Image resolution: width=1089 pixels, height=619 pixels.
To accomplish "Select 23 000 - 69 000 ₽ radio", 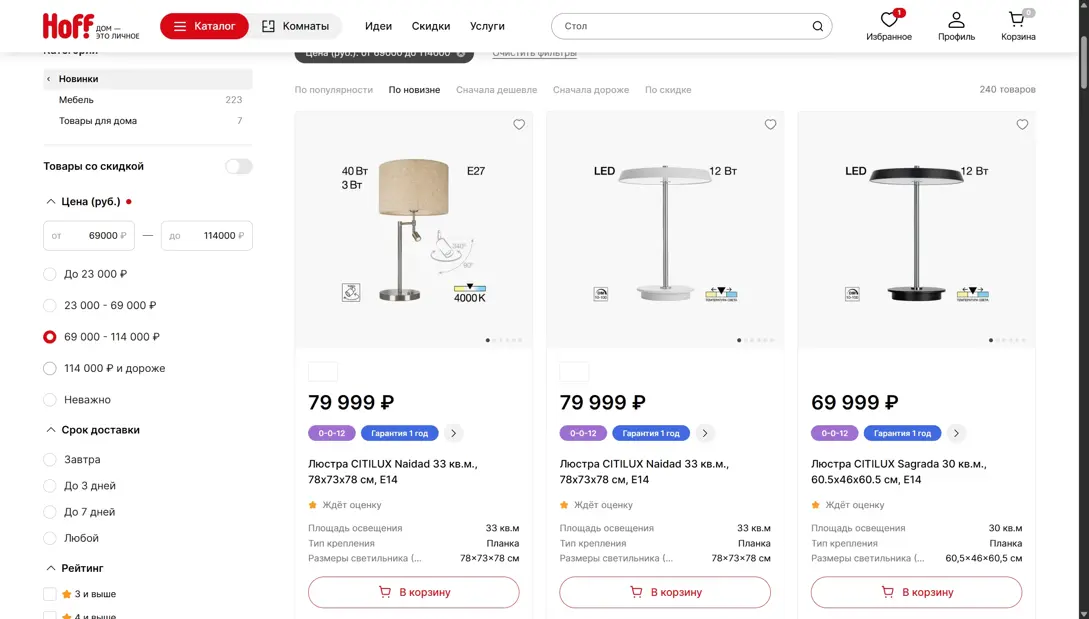I will tap(50, 305).
